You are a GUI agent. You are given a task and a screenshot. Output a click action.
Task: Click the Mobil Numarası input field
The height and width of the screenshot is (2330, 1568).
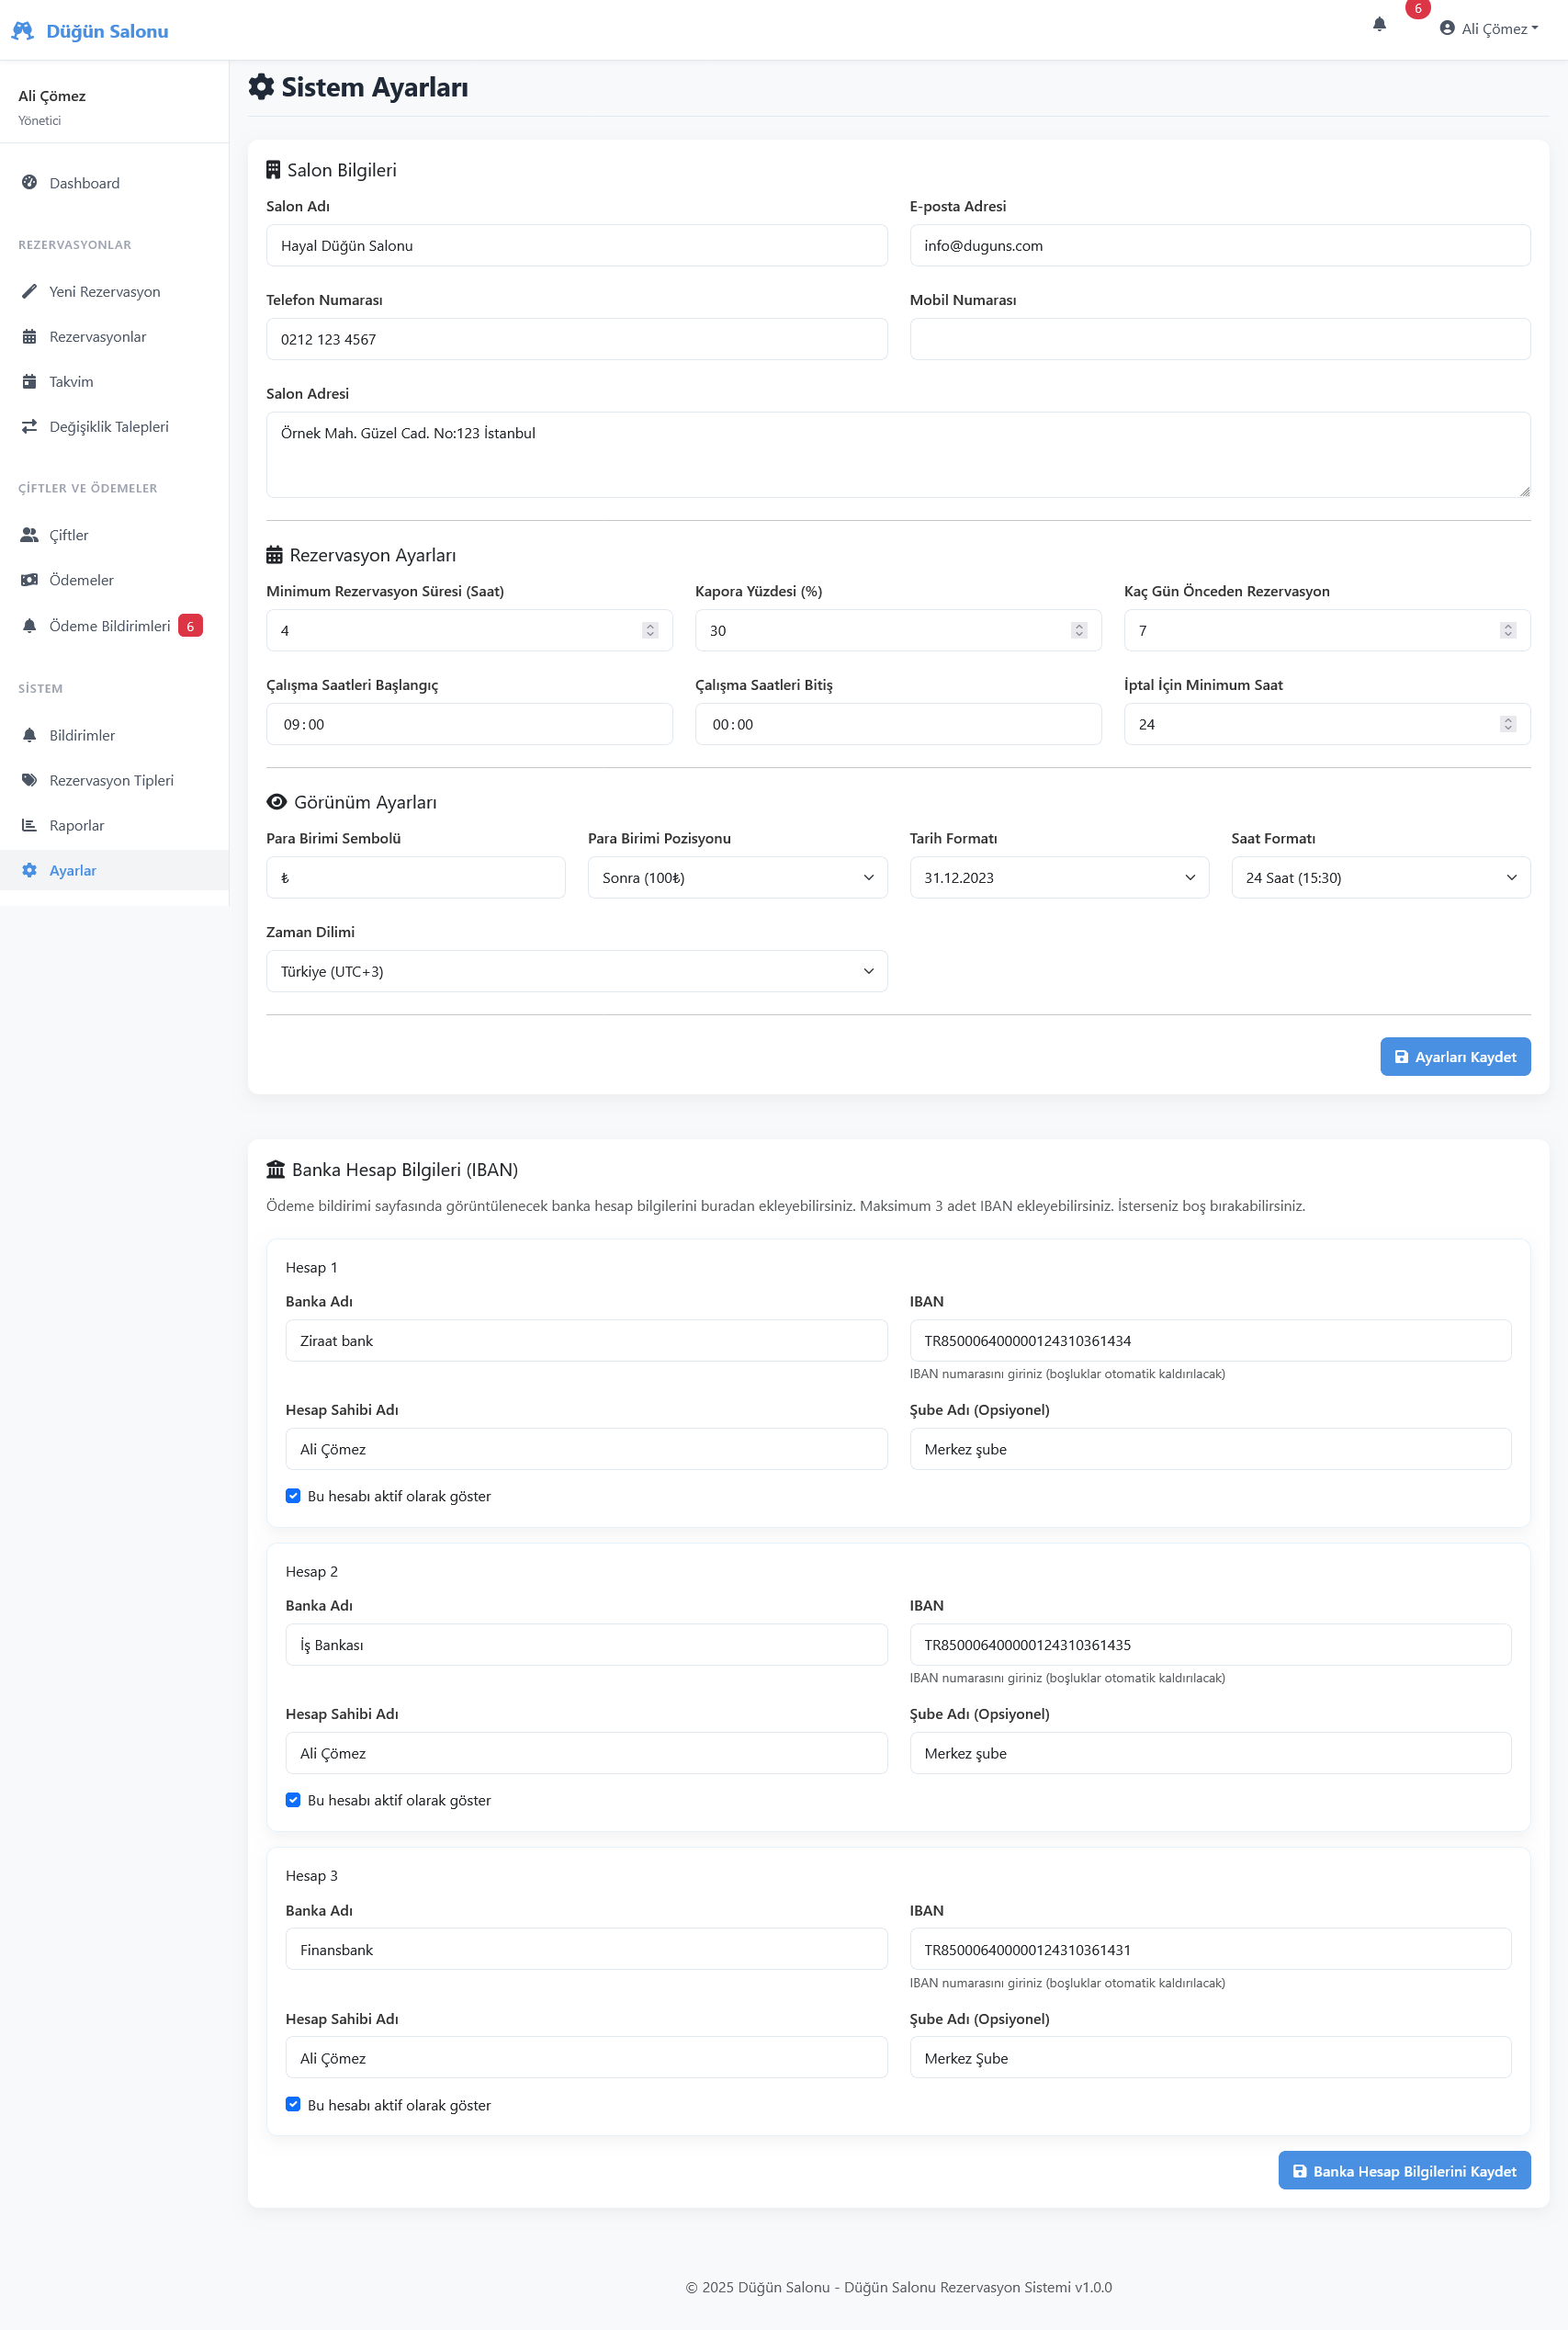click(x=1219, y=340)
